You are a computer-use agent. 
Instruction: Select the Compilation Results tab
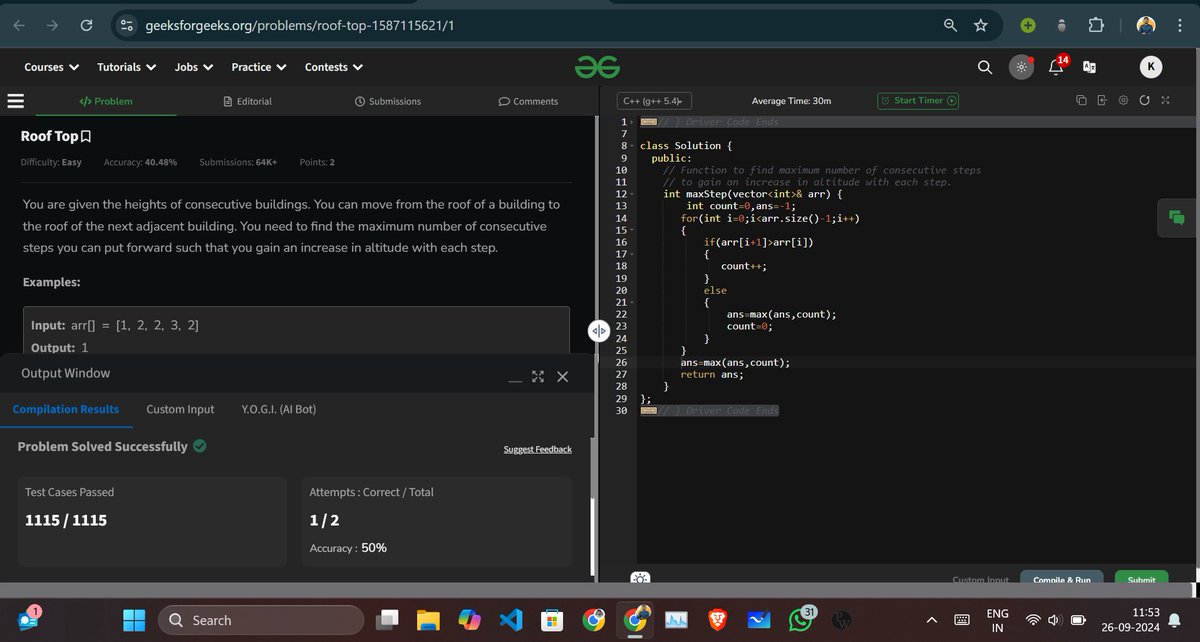(x=66, y=409)
